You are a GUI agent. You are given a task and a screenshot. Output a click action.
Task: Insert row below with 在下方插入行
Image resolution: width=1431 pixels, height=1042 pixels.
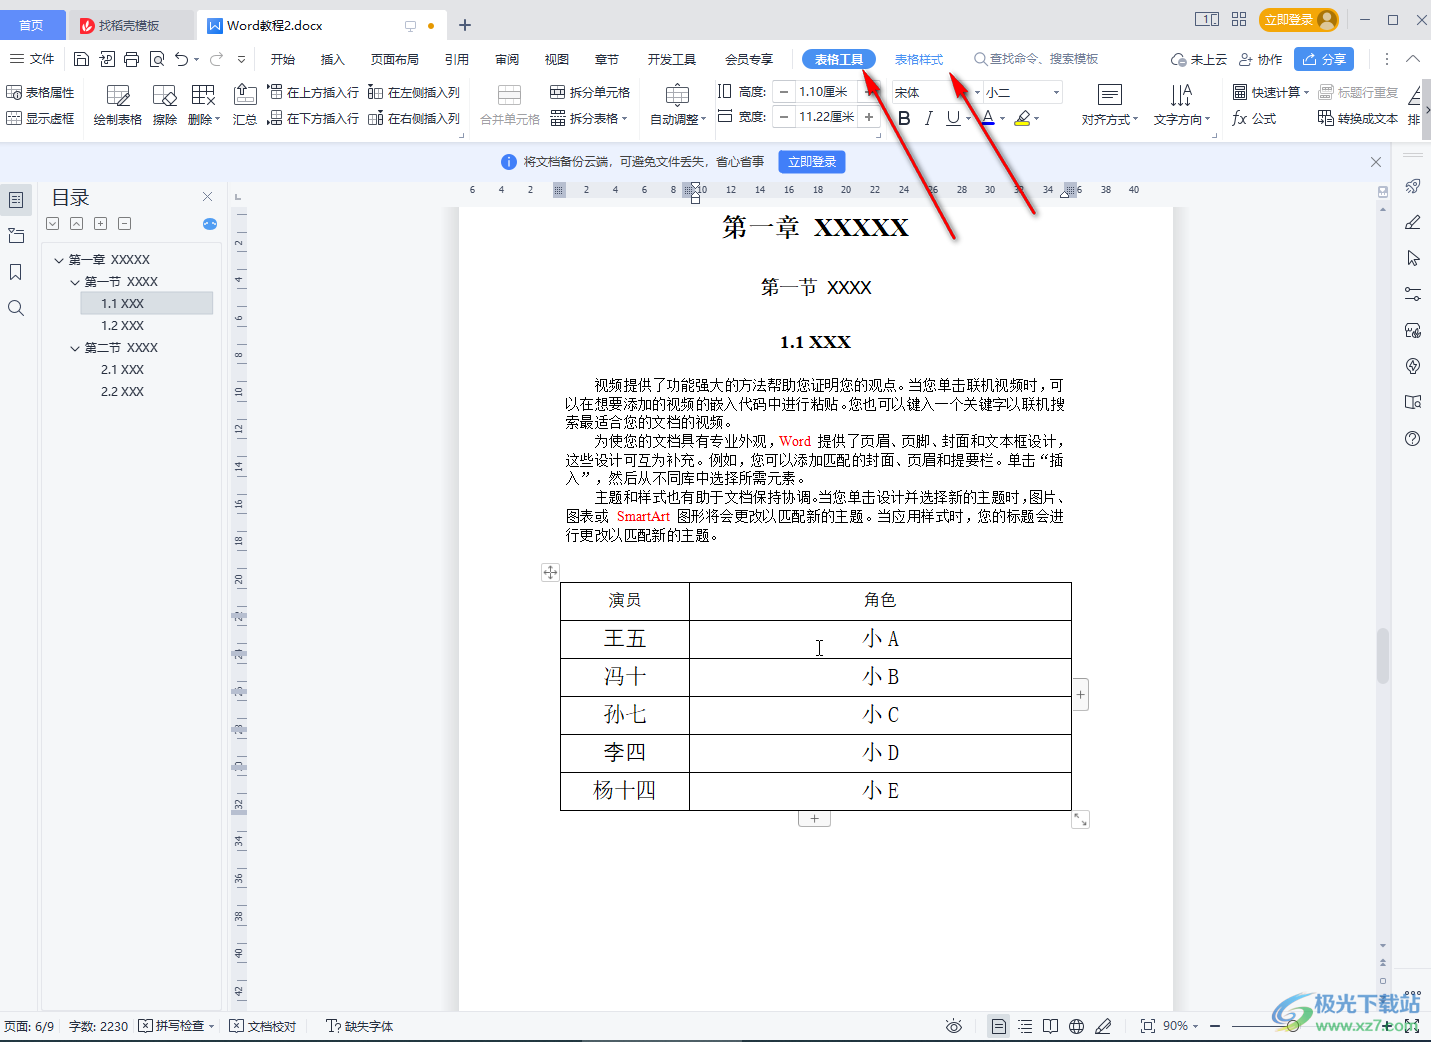[313, 118]
